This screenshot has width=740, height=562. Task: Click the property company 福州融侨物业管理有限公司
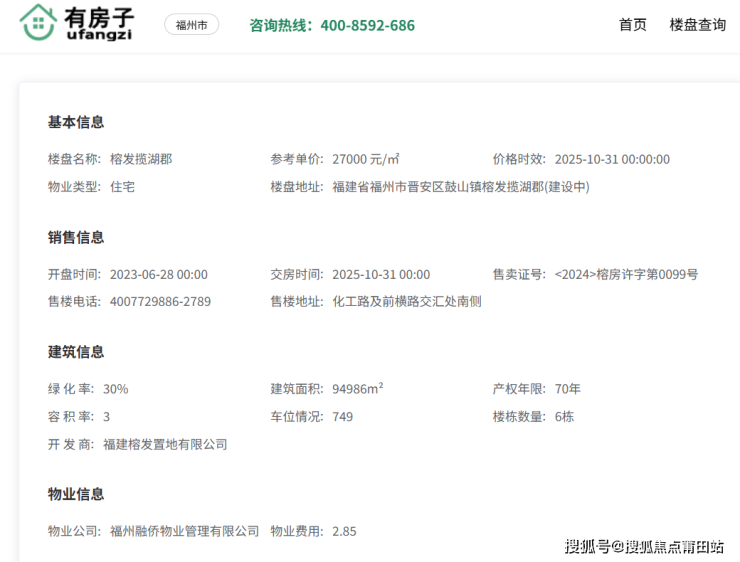[x=184, y=531]
